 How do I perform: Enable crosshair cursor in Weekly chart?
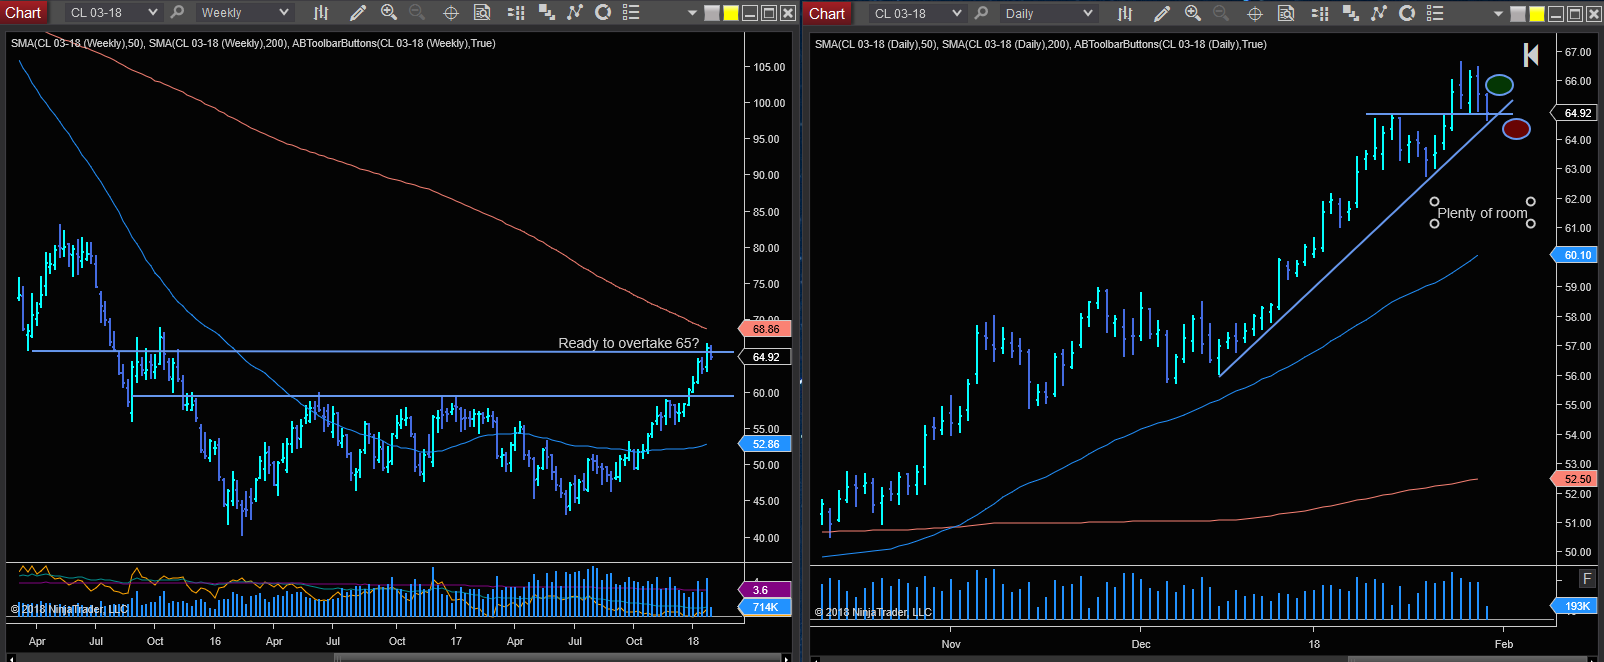451,13
